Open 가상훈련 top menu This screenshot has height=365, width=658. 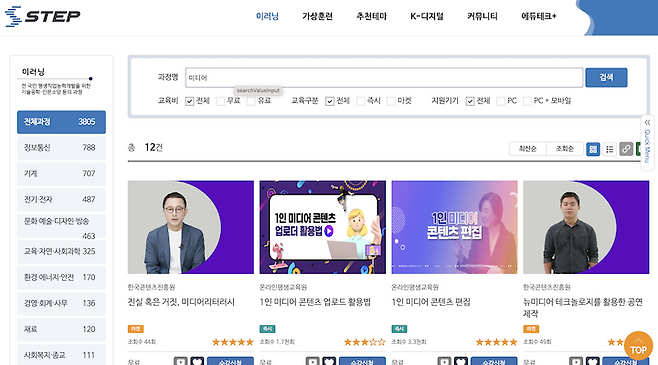pos(317,16)
